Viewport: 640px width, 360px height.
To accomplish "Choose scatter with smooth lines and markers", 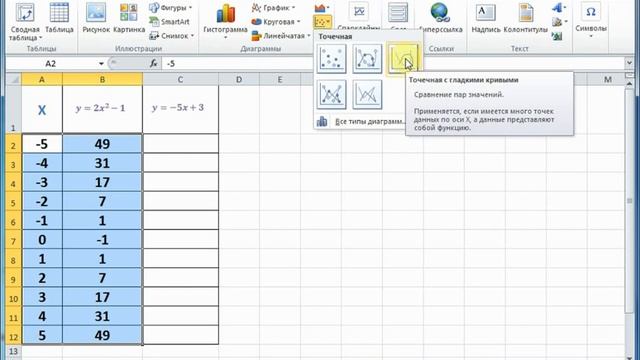I will tap(367, 59).
